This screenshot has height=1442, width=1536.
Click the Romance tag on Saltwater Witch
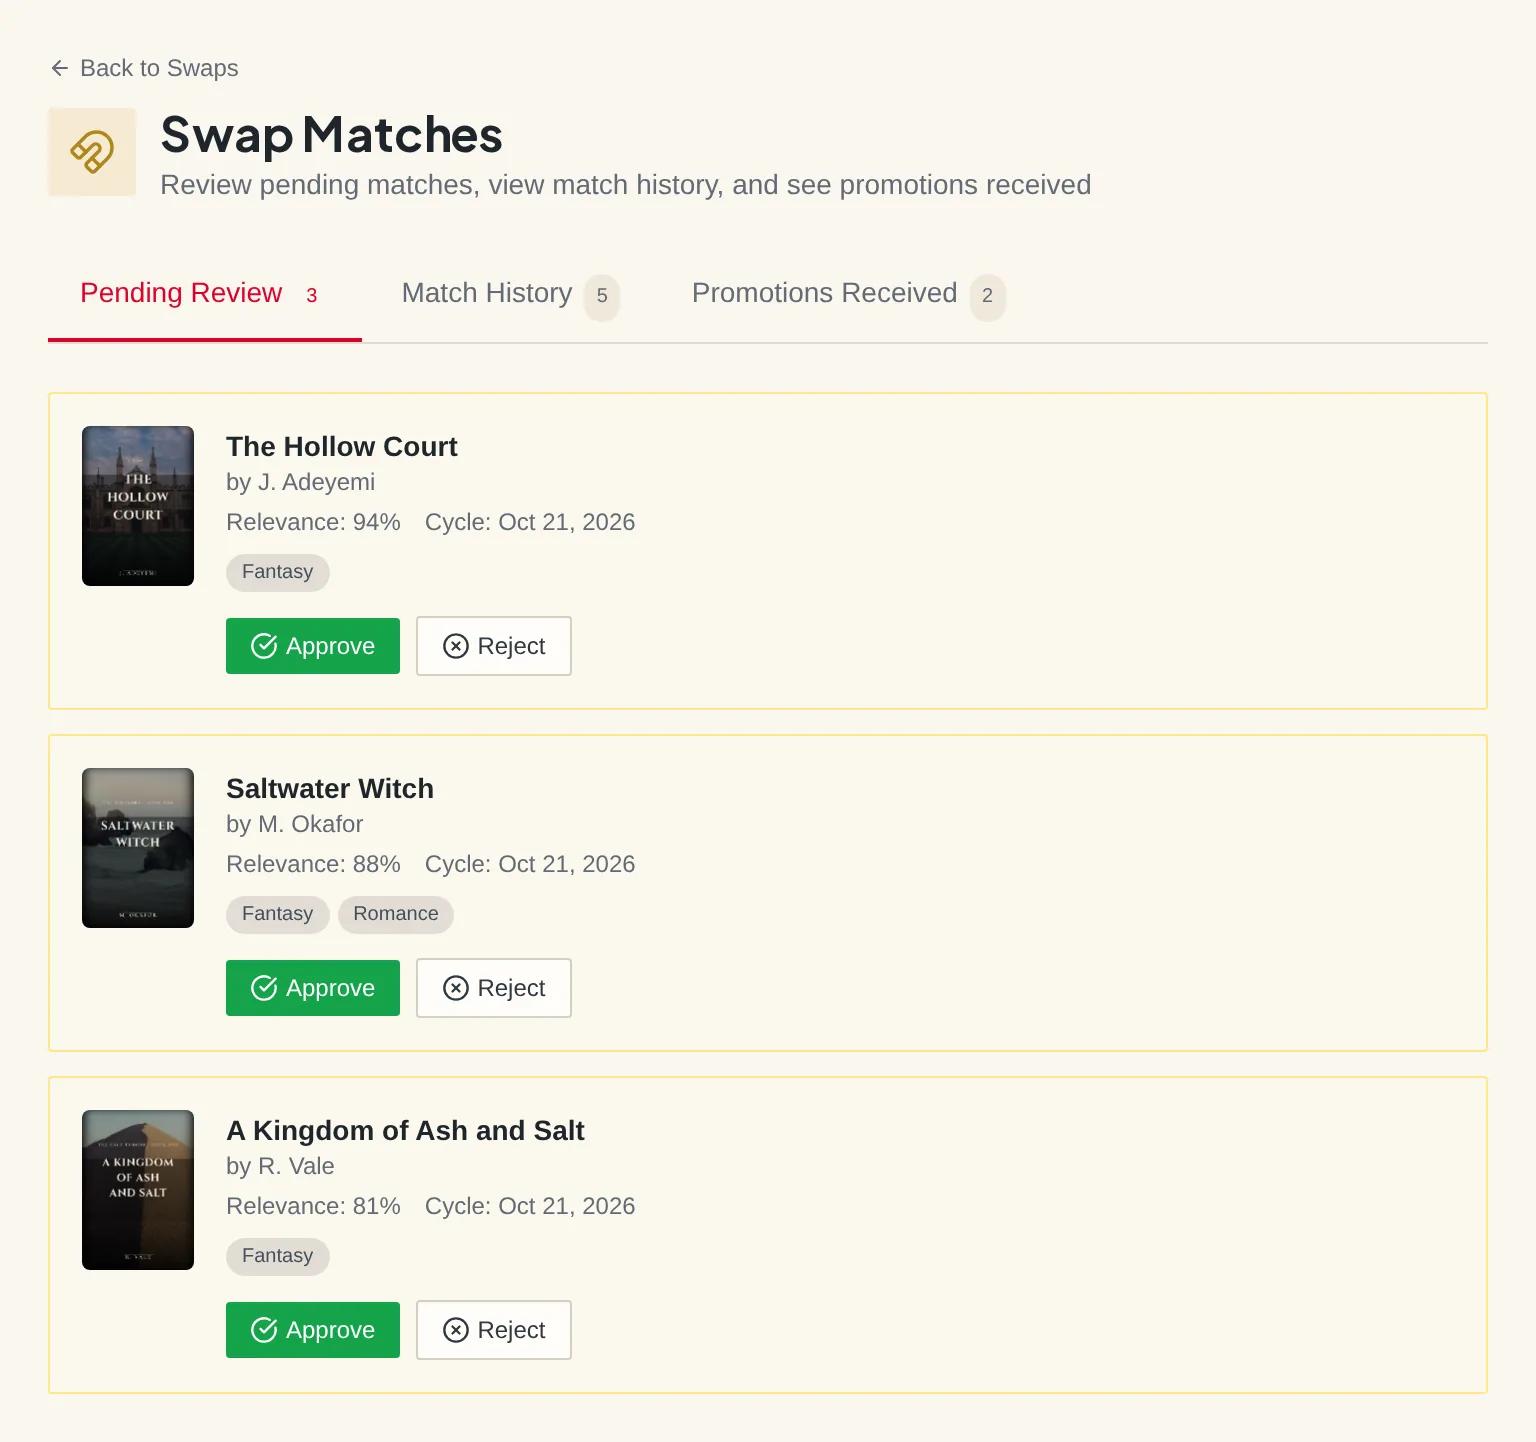click(x=396, y=914)
